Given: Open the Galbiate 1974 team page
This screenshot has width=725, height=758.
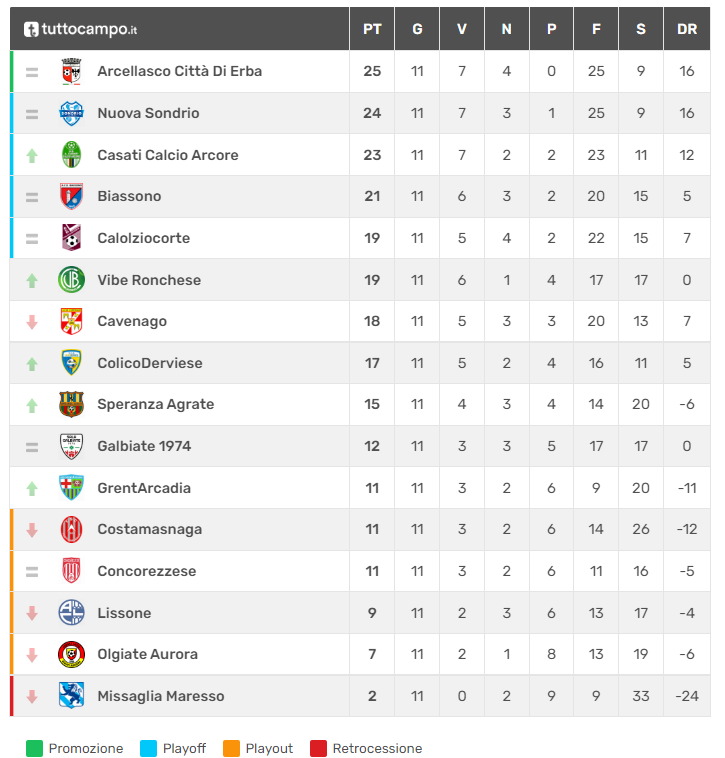Looking at the screenshot, I should coord(144,446).
